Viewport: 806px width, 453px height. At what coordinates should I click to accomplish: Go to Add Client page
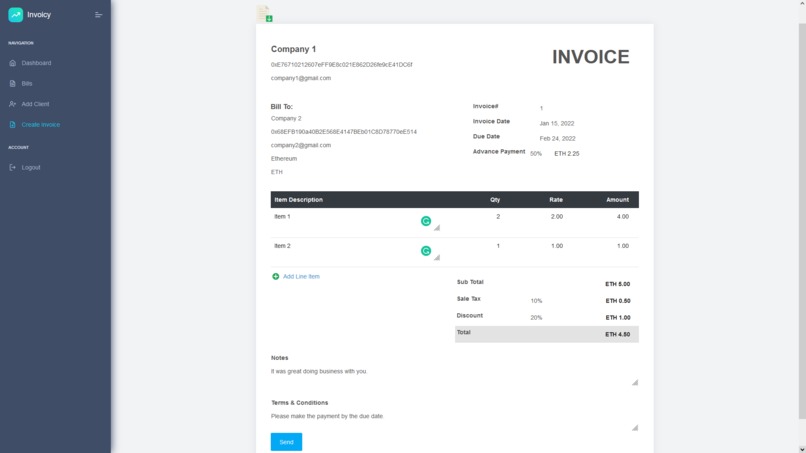tap(35, 104)
